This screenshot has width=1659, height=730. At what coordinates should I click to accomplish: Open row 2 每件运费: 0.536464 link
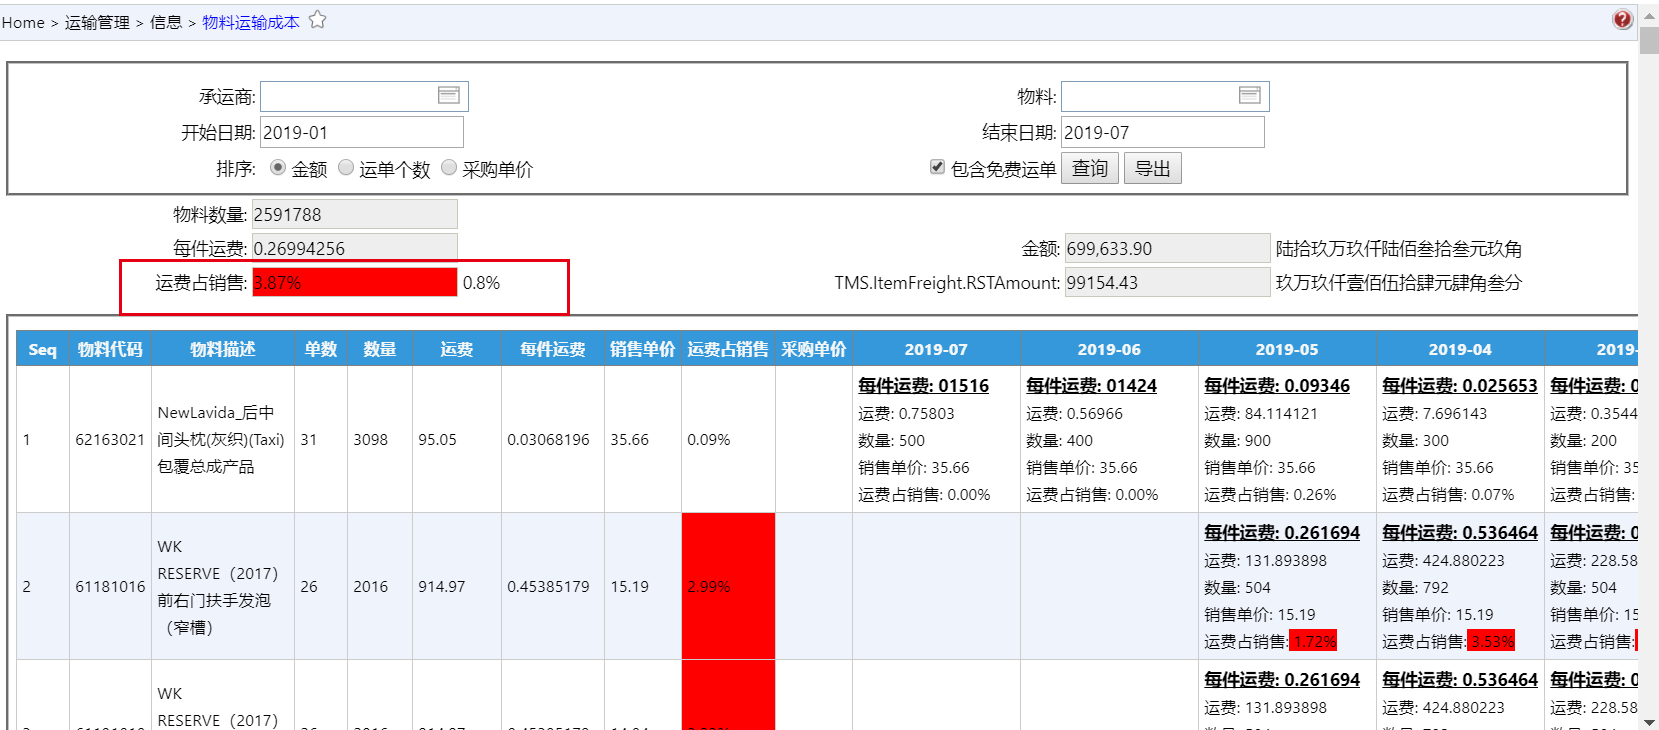pos(1460,533)
